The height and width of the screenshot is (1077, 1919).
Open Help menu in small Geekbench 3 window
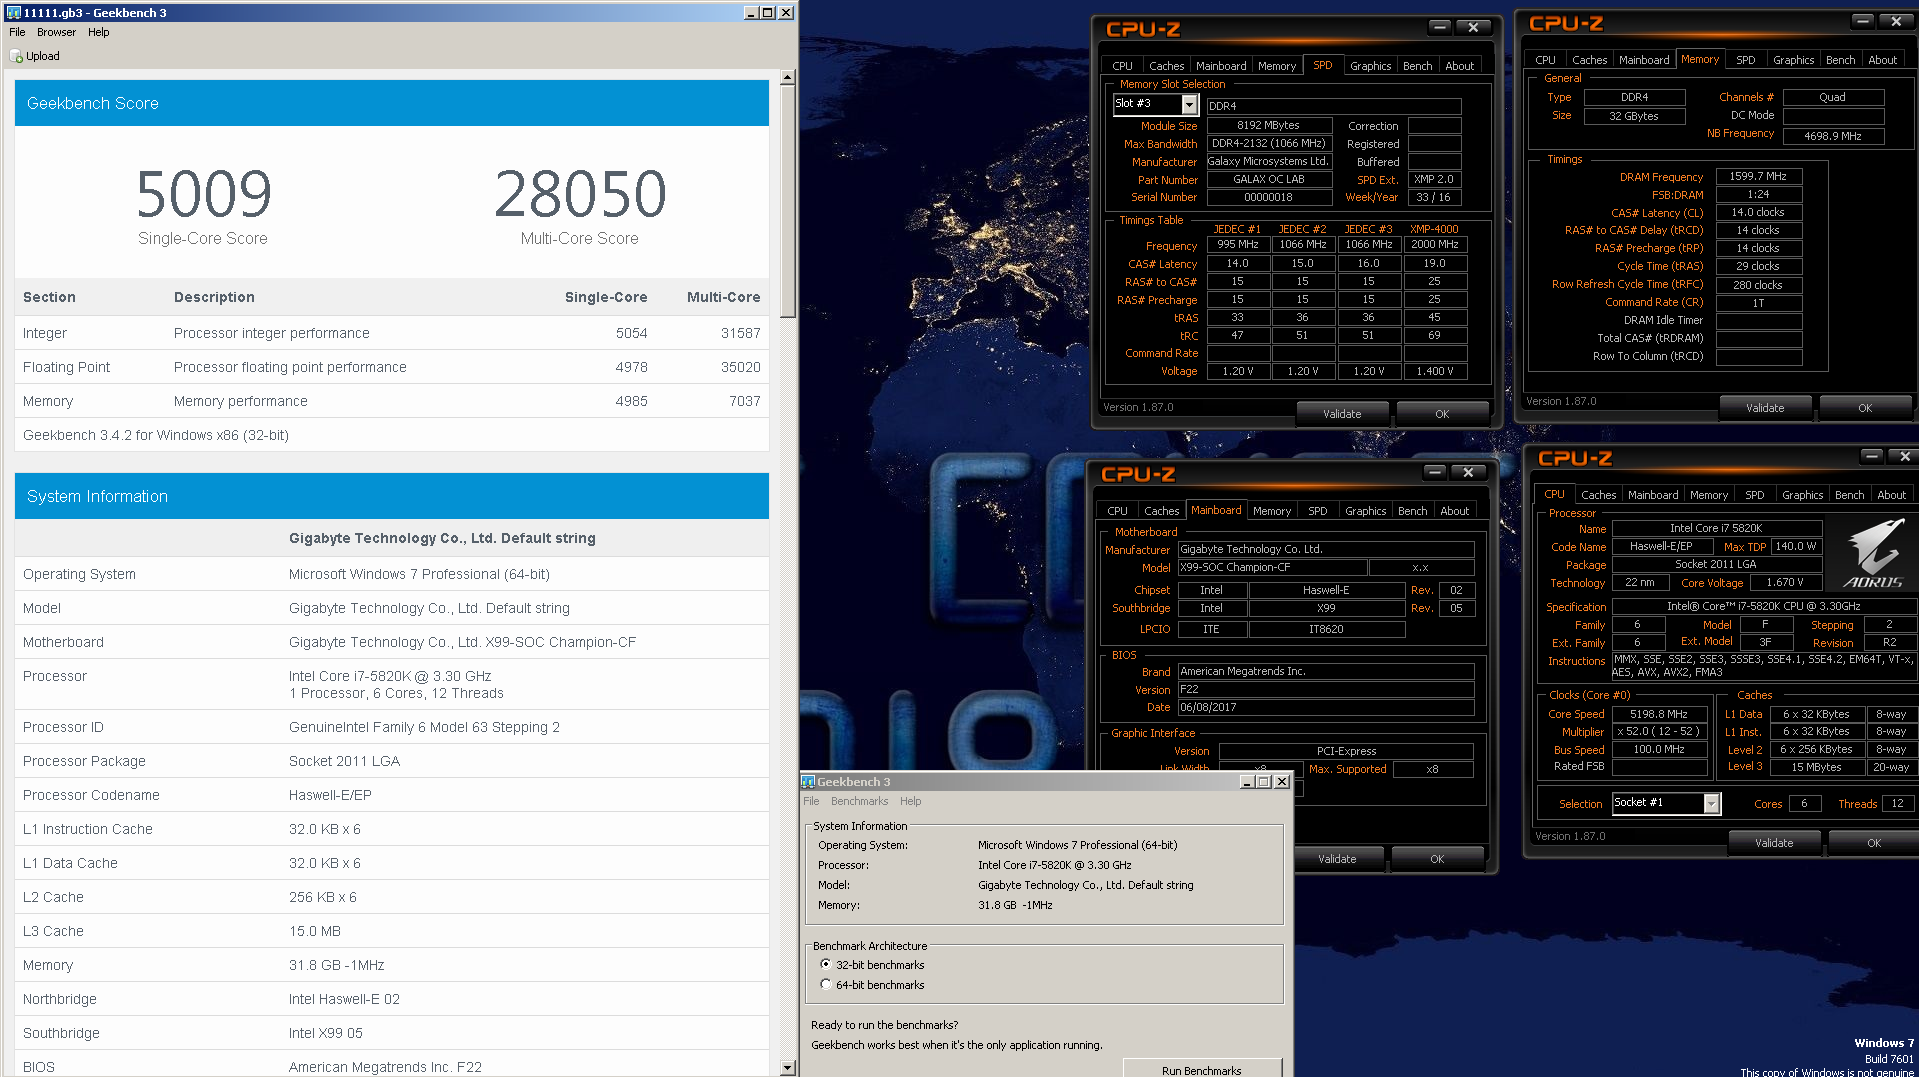910,801
